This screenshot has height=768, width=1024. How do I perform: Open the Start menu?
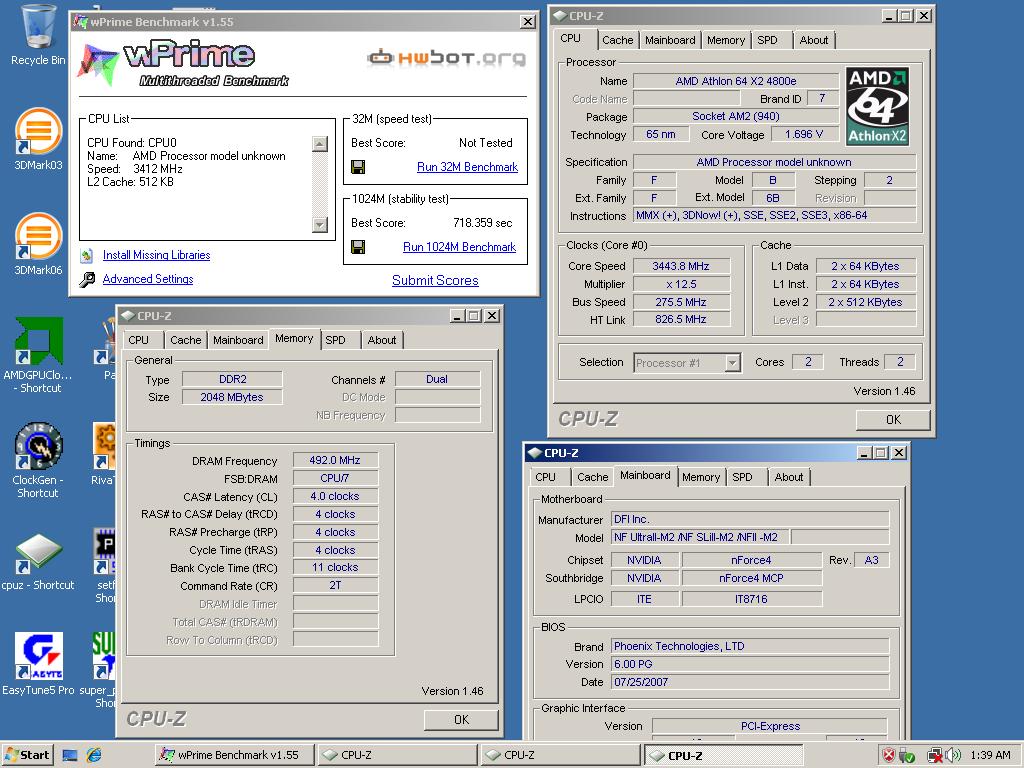click(x=27, y=755)
